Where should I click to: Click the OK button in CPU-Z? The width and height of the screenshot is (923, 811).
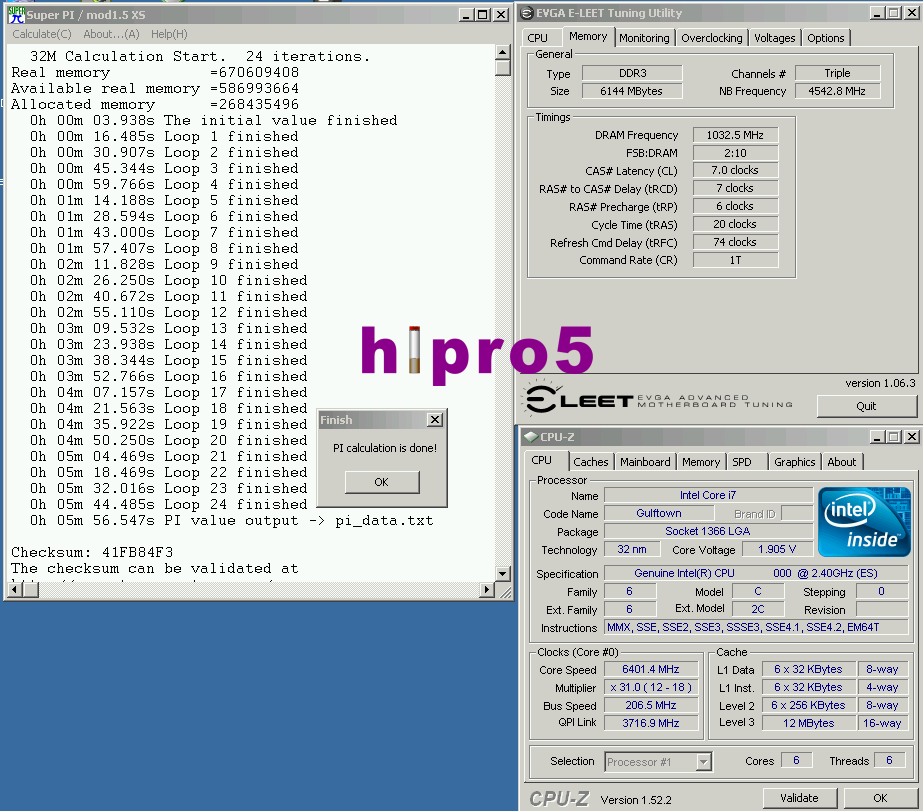pyautogui.click(x=880, y=798)
